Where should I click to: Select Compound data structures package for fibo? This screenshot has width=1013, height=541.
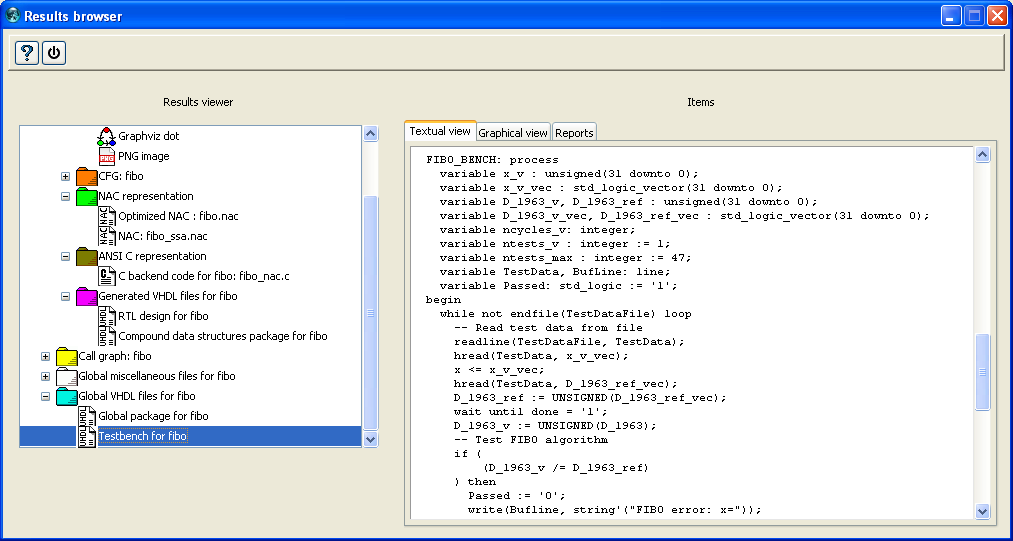point(223,336)
